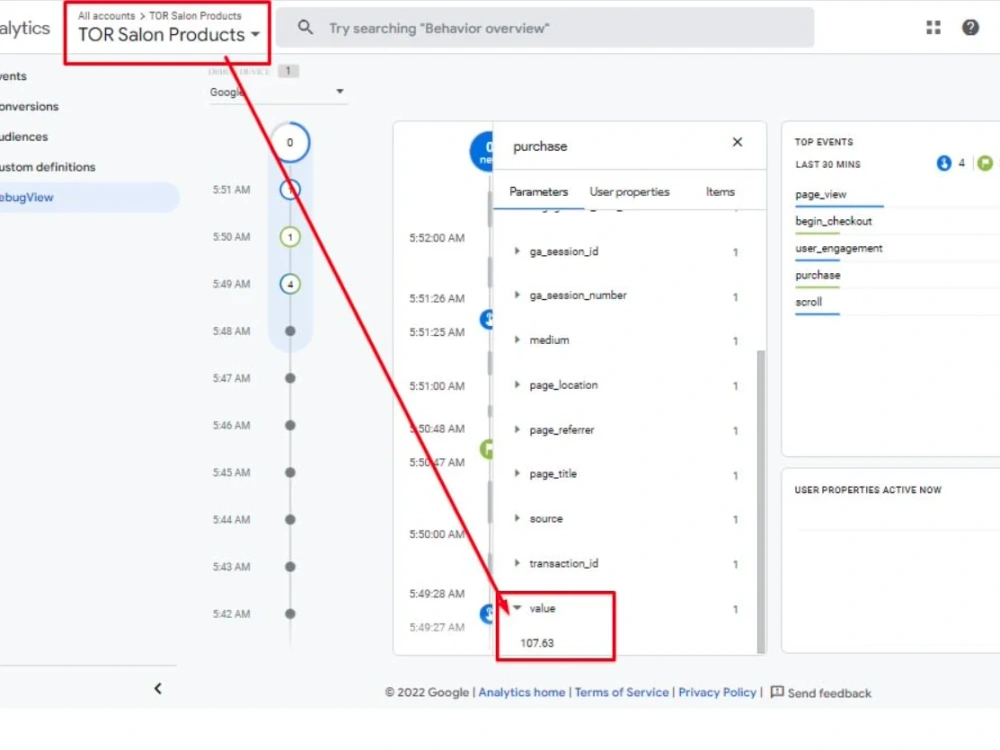Screen dimensions: 1000x750
Task: Select the 5:48 AM minute dot
Action: (x=290, y=331)
